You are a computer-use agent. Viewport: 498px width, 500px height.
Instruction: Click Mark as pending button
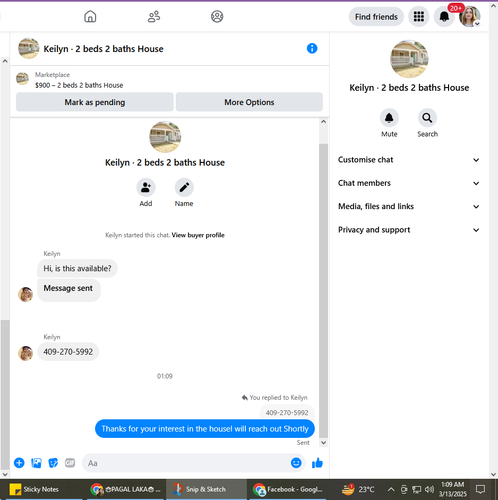(95, 102)
